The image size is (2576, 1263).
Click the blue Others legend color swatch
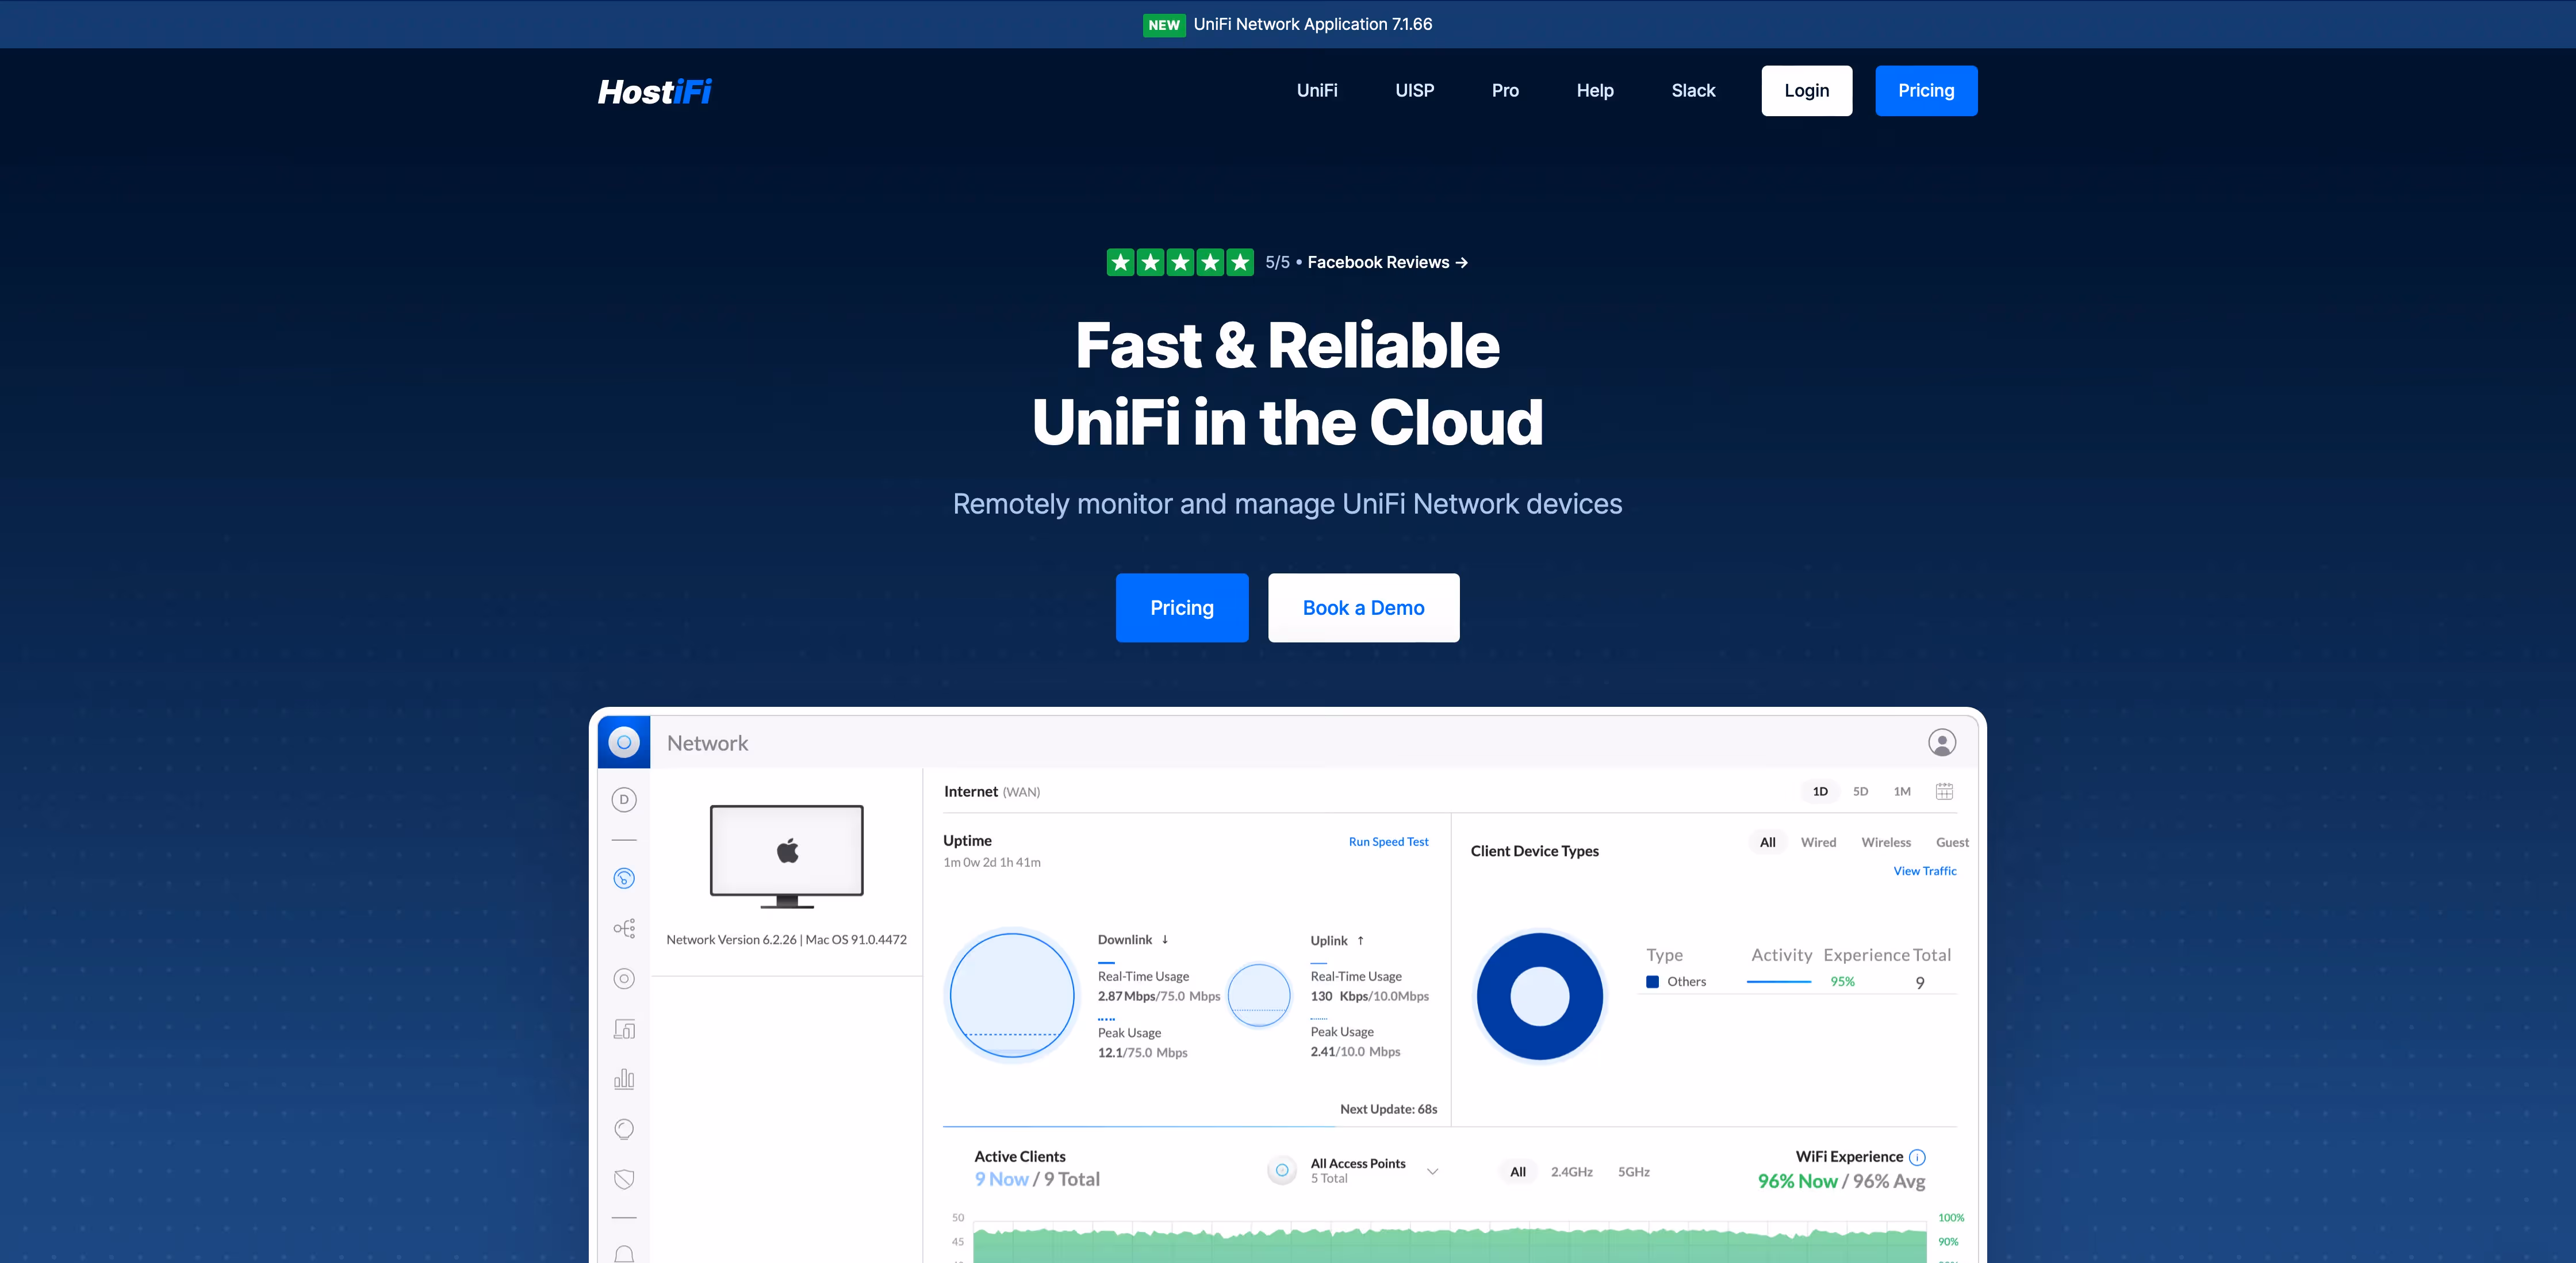(x=1653, y=982)
